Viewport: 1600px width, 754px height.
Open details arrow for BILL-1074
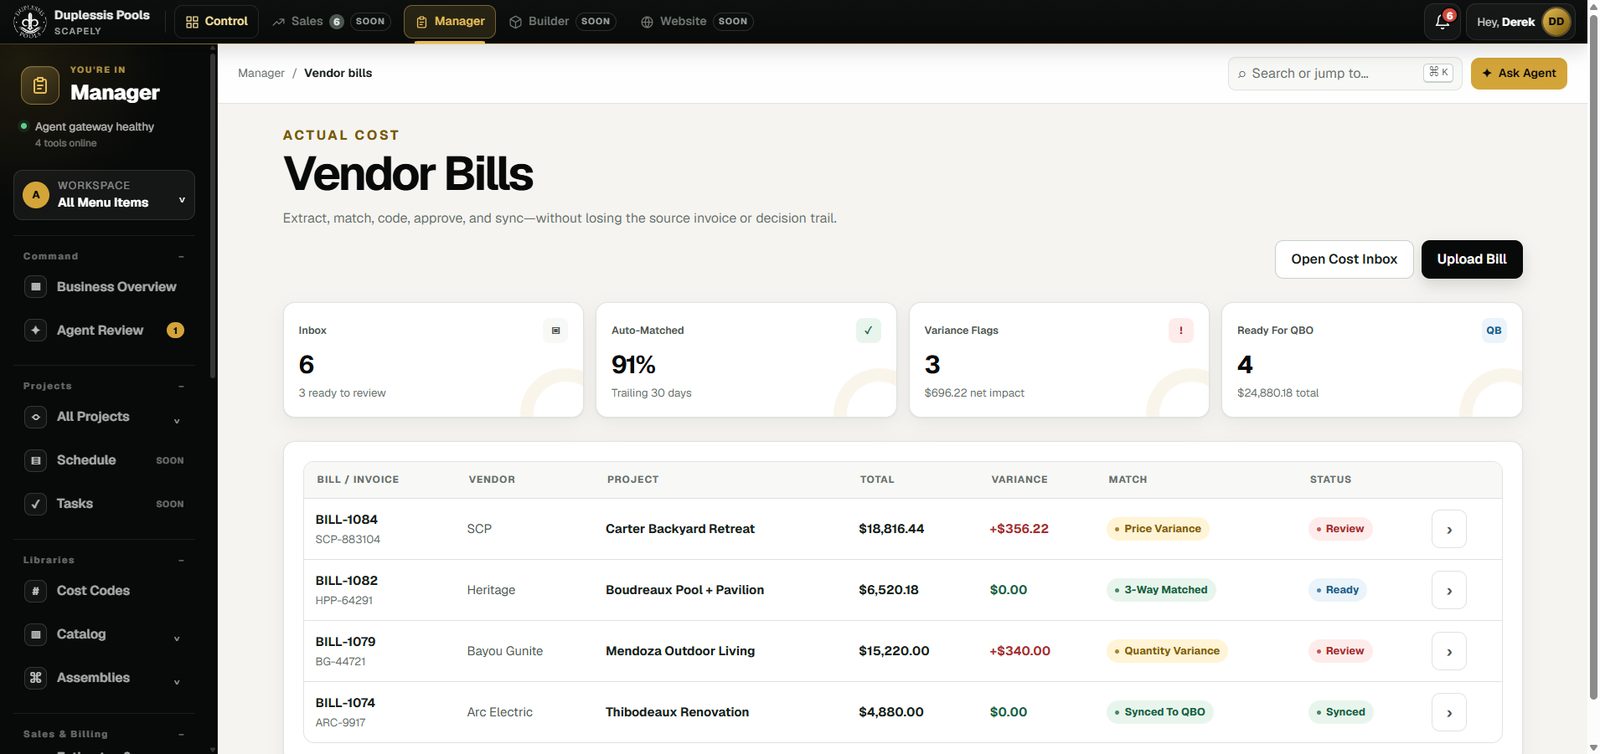pyautogui.click(x=1449, y=712)
